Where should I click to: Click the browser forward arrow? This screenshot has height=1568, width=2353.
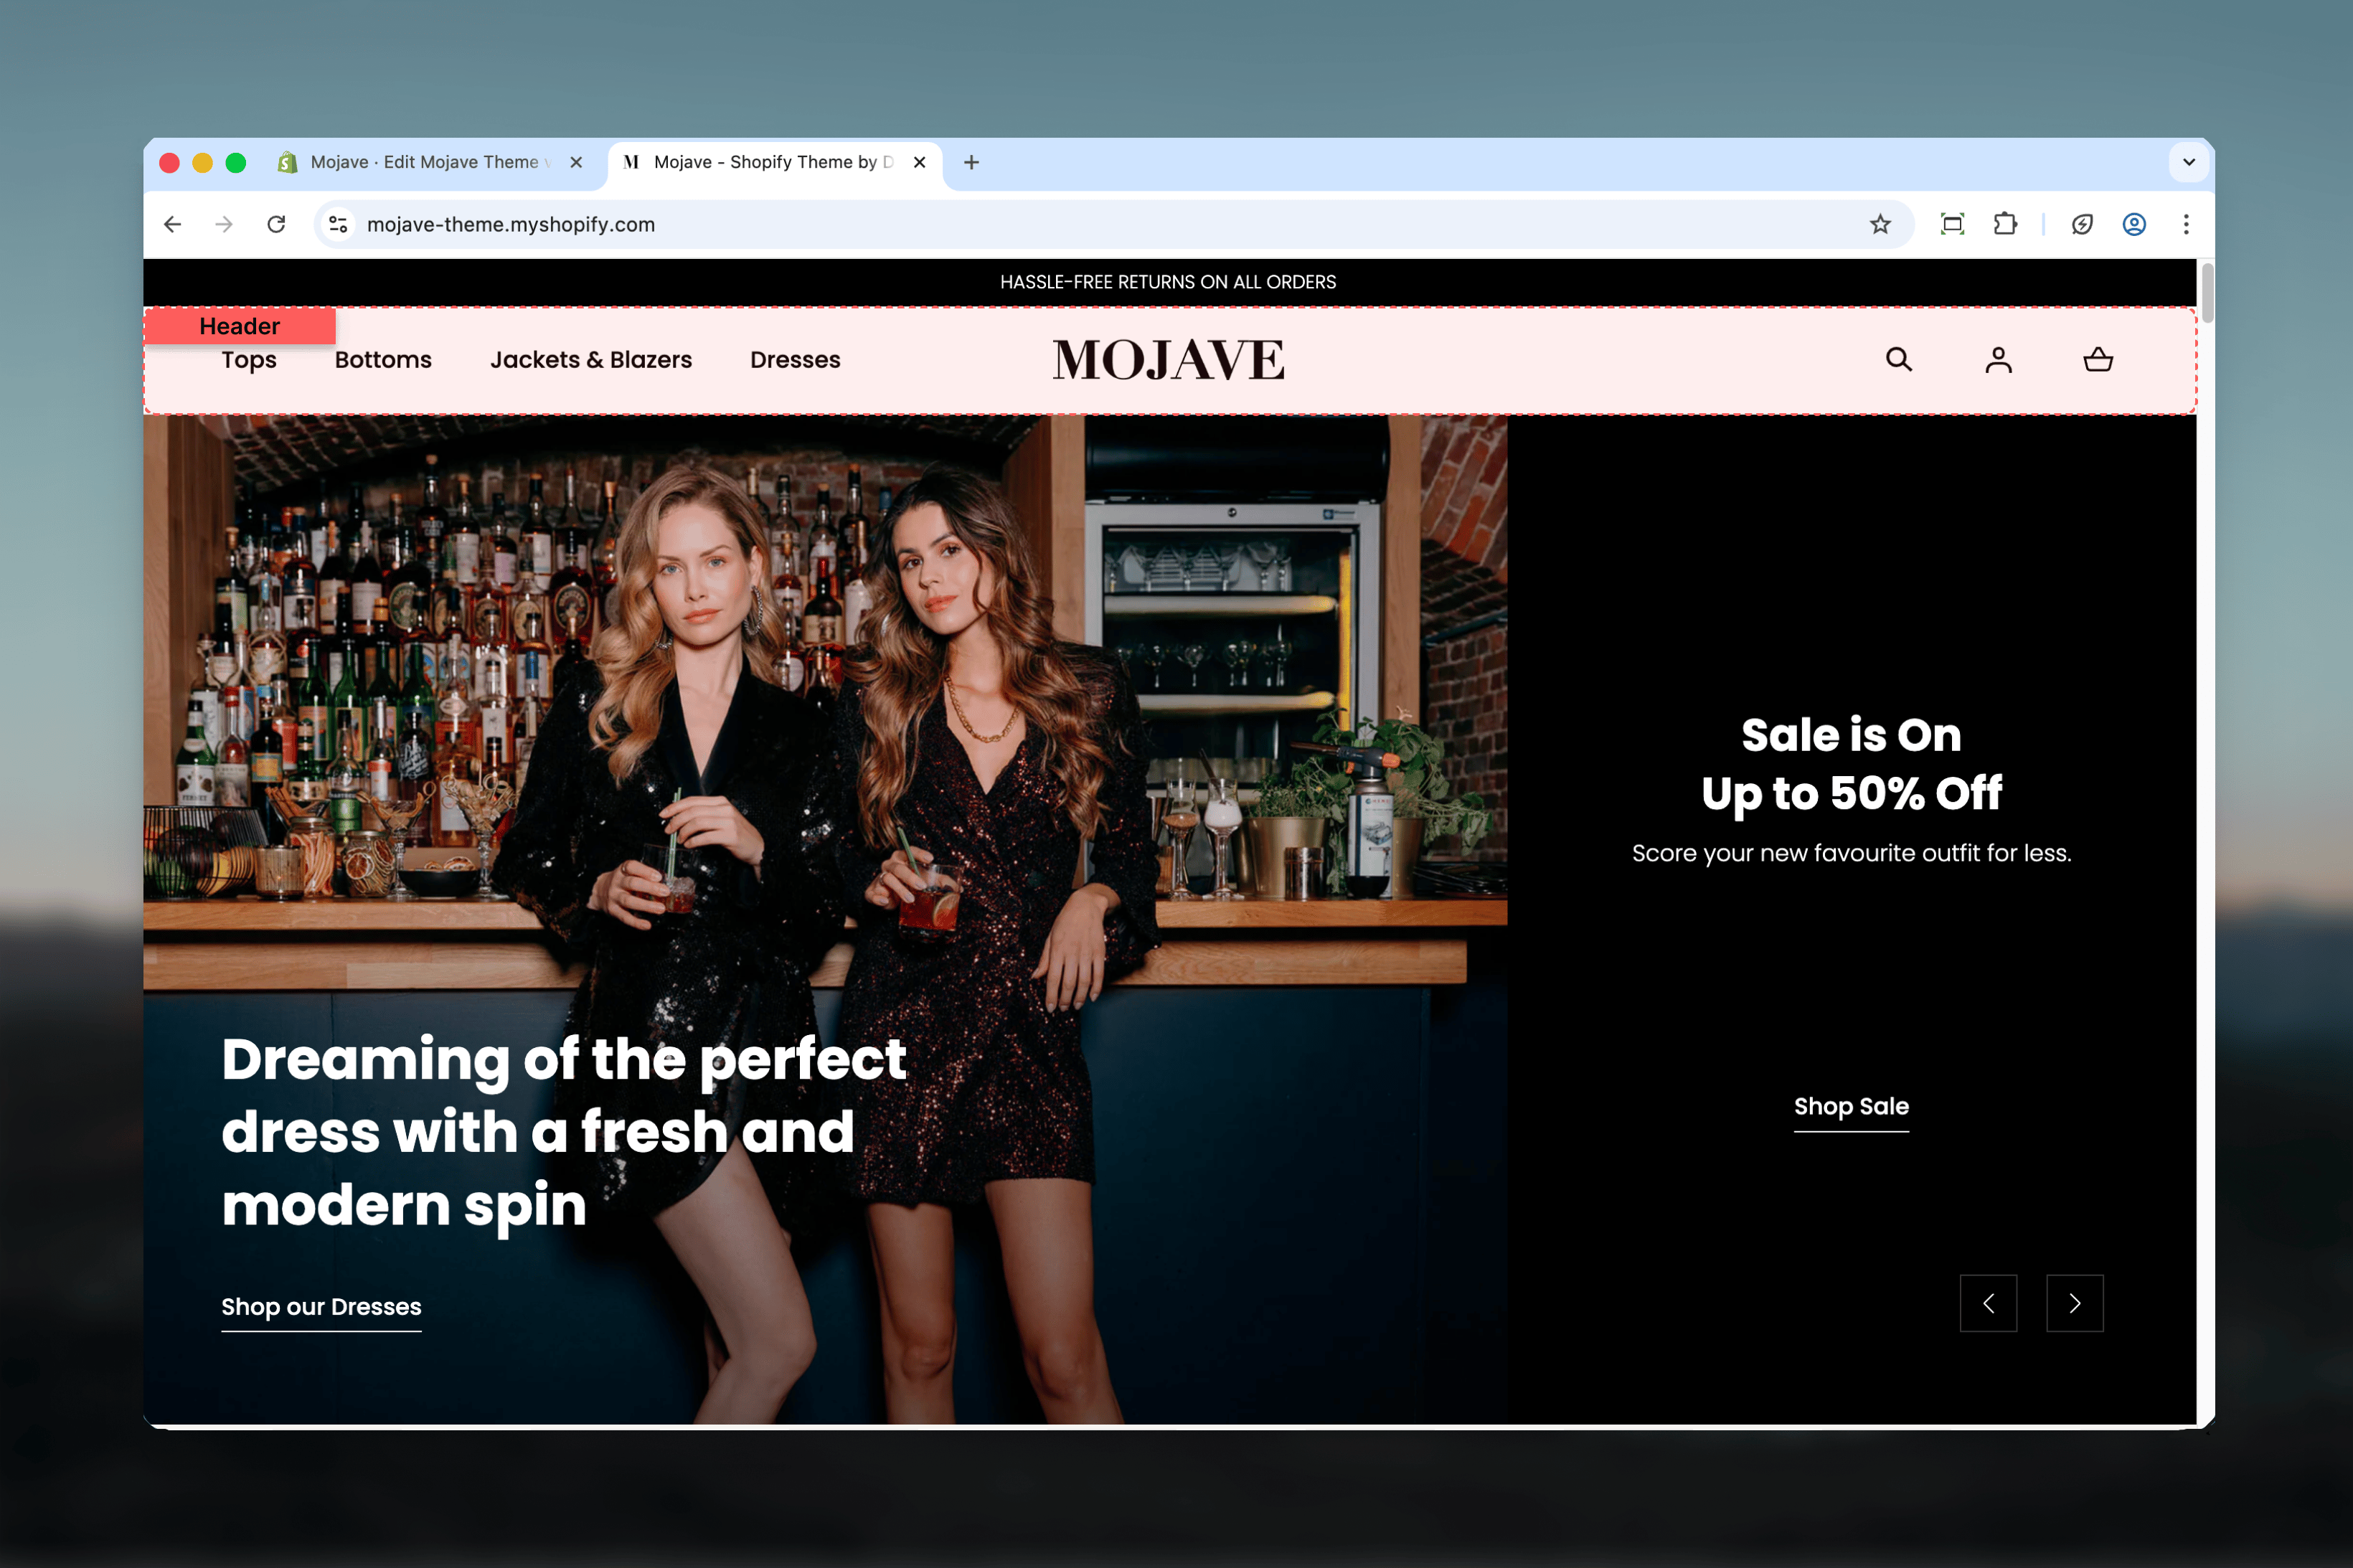point(224,224)
